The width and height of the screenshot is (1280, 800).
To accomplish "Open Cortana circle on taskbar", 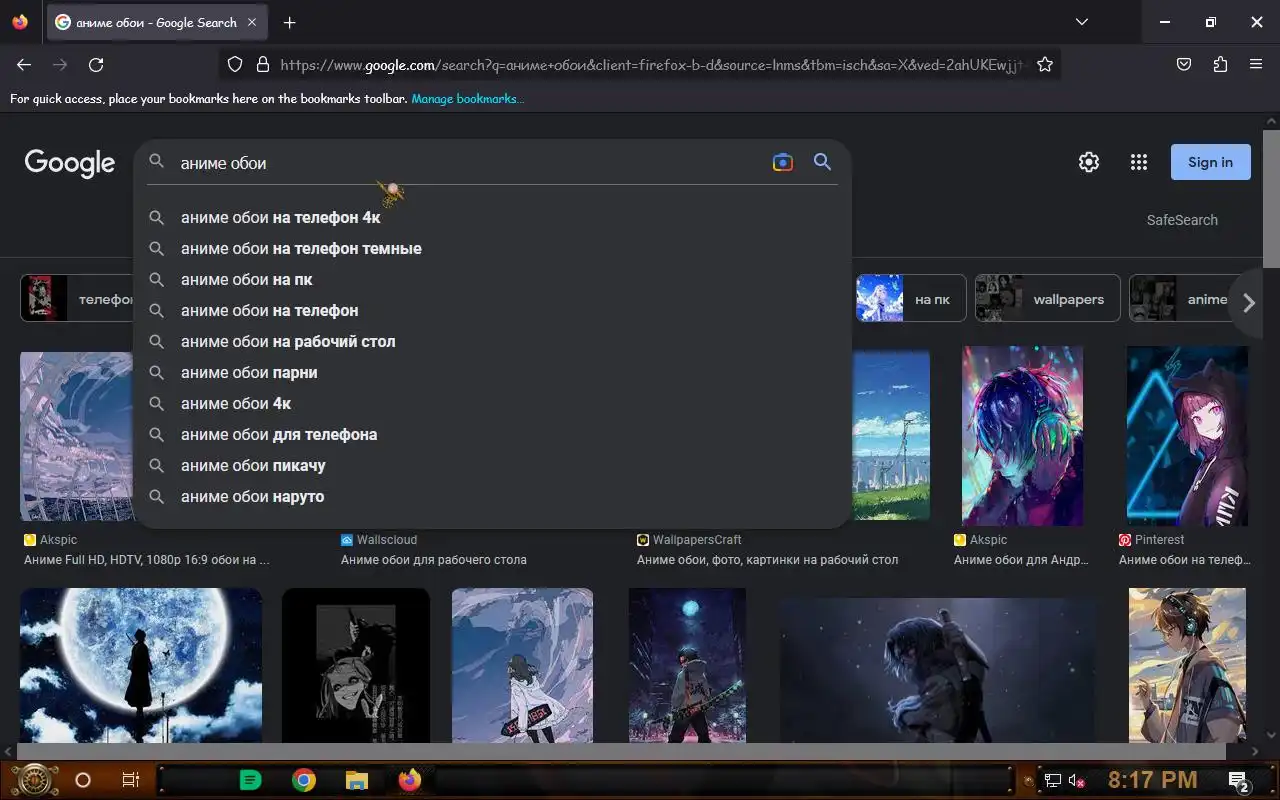I will point(83,780).
